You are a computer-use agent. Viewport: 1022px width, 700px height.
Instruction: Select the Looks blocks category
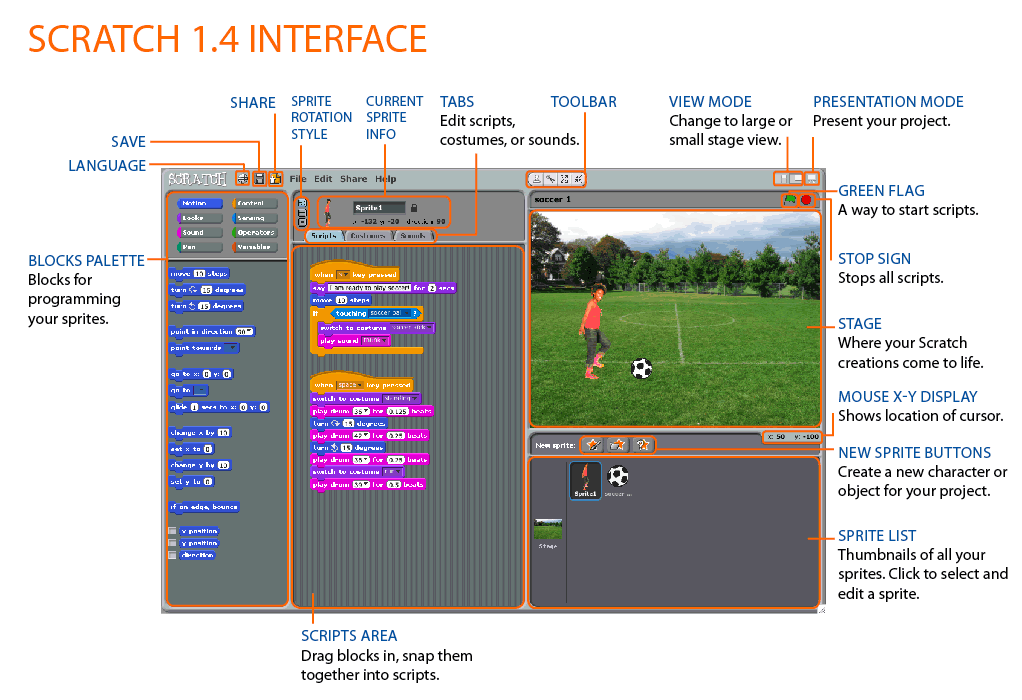195,217
